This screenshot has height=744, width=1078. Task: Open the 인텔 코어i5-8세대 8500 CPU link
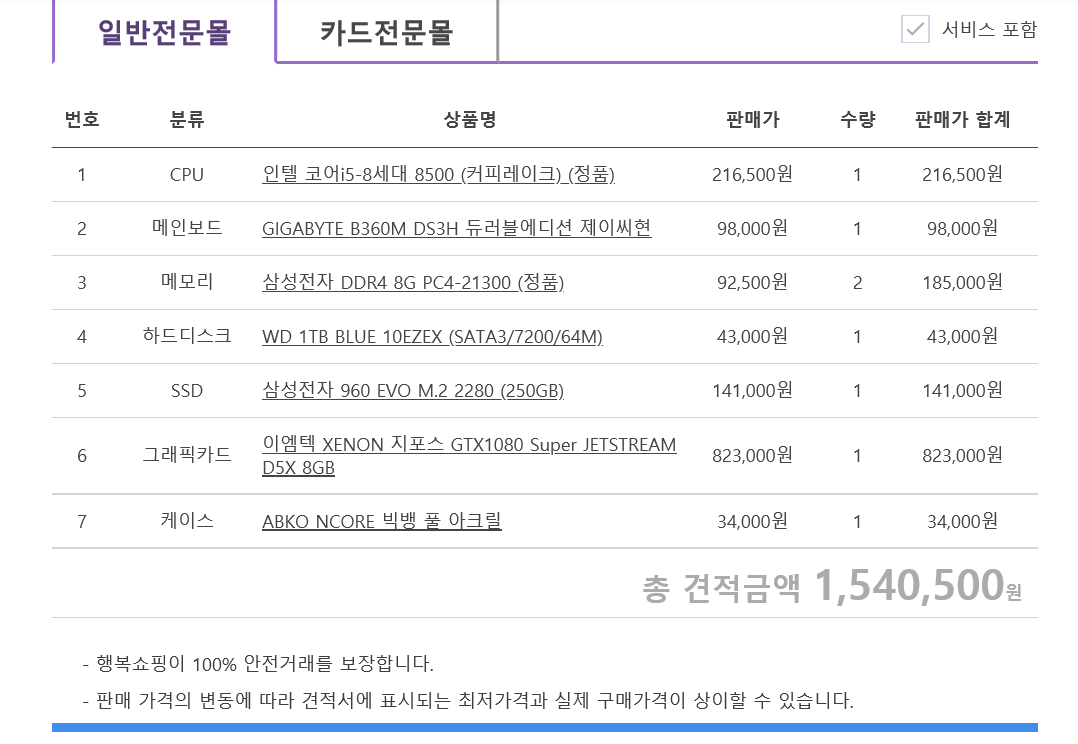point(438,174)
